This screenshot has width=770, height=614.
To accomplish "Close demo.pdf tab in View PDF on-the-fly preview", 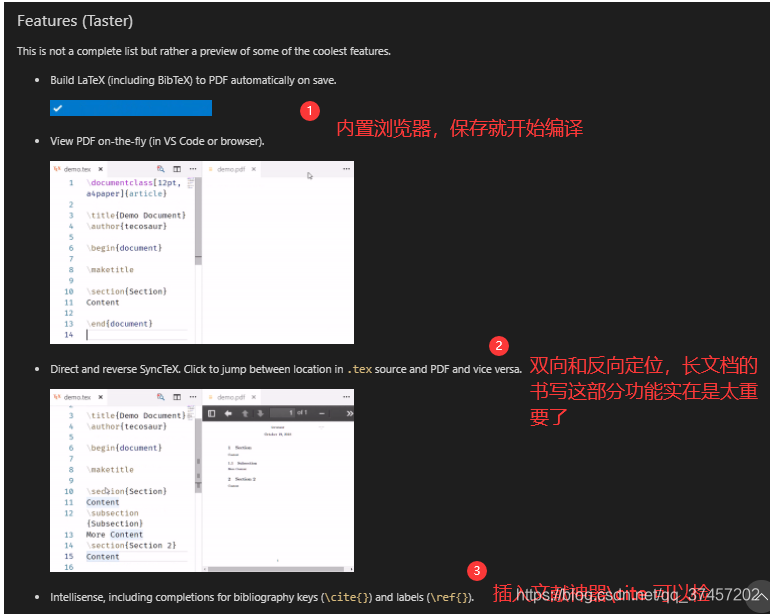I will 253,169.
